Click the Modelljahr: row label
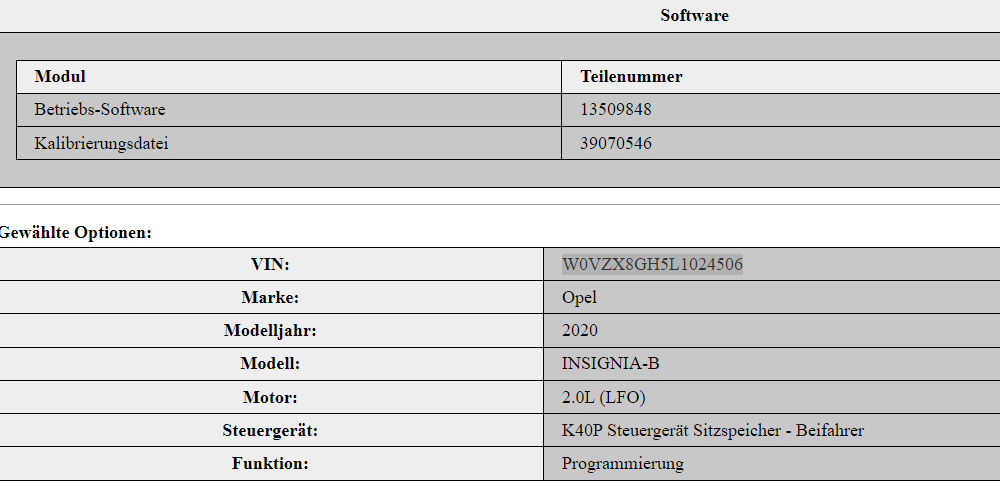 (270, 330)
